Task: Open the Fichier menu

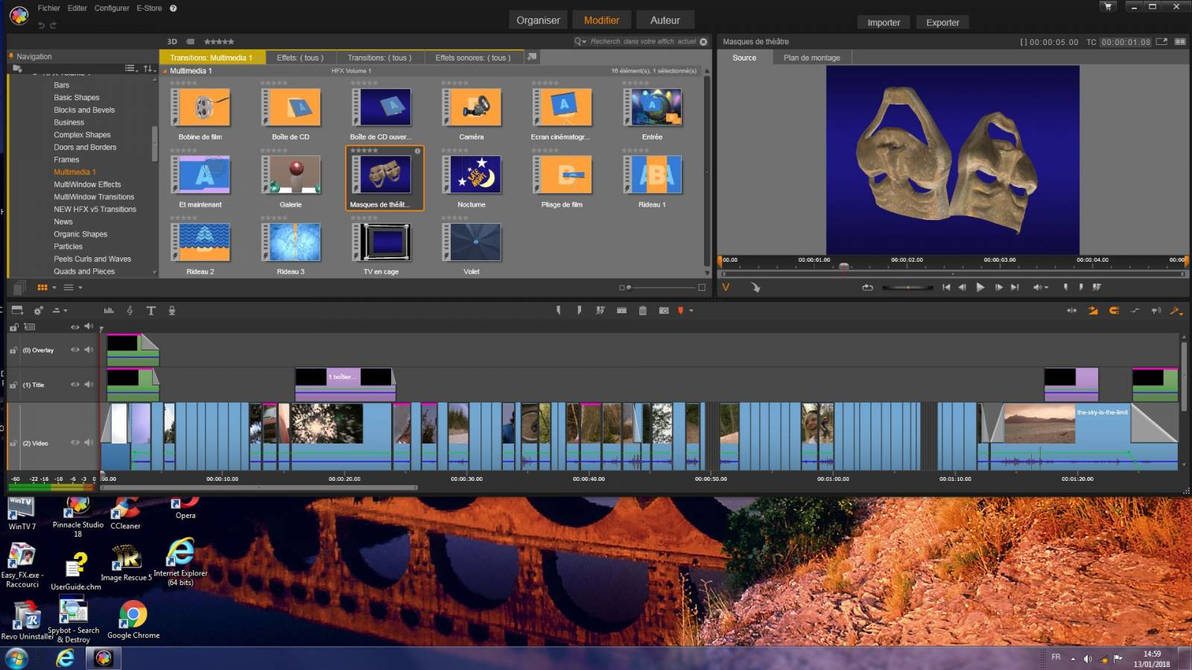Action: click(49, 8)
